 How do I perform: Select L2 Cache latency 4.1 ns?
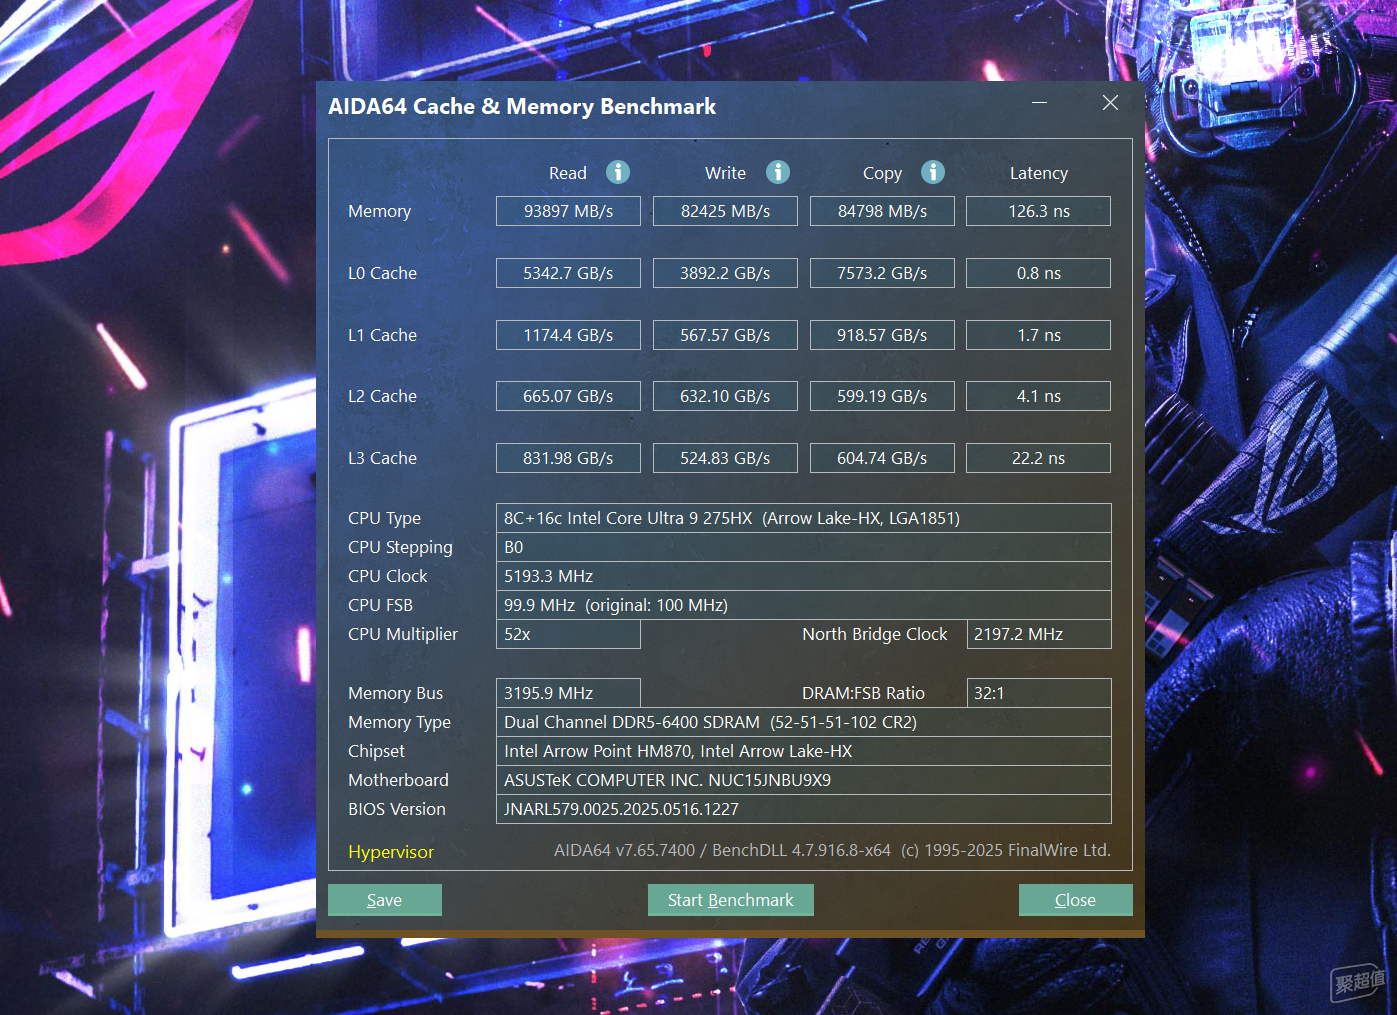(1039, 396)
